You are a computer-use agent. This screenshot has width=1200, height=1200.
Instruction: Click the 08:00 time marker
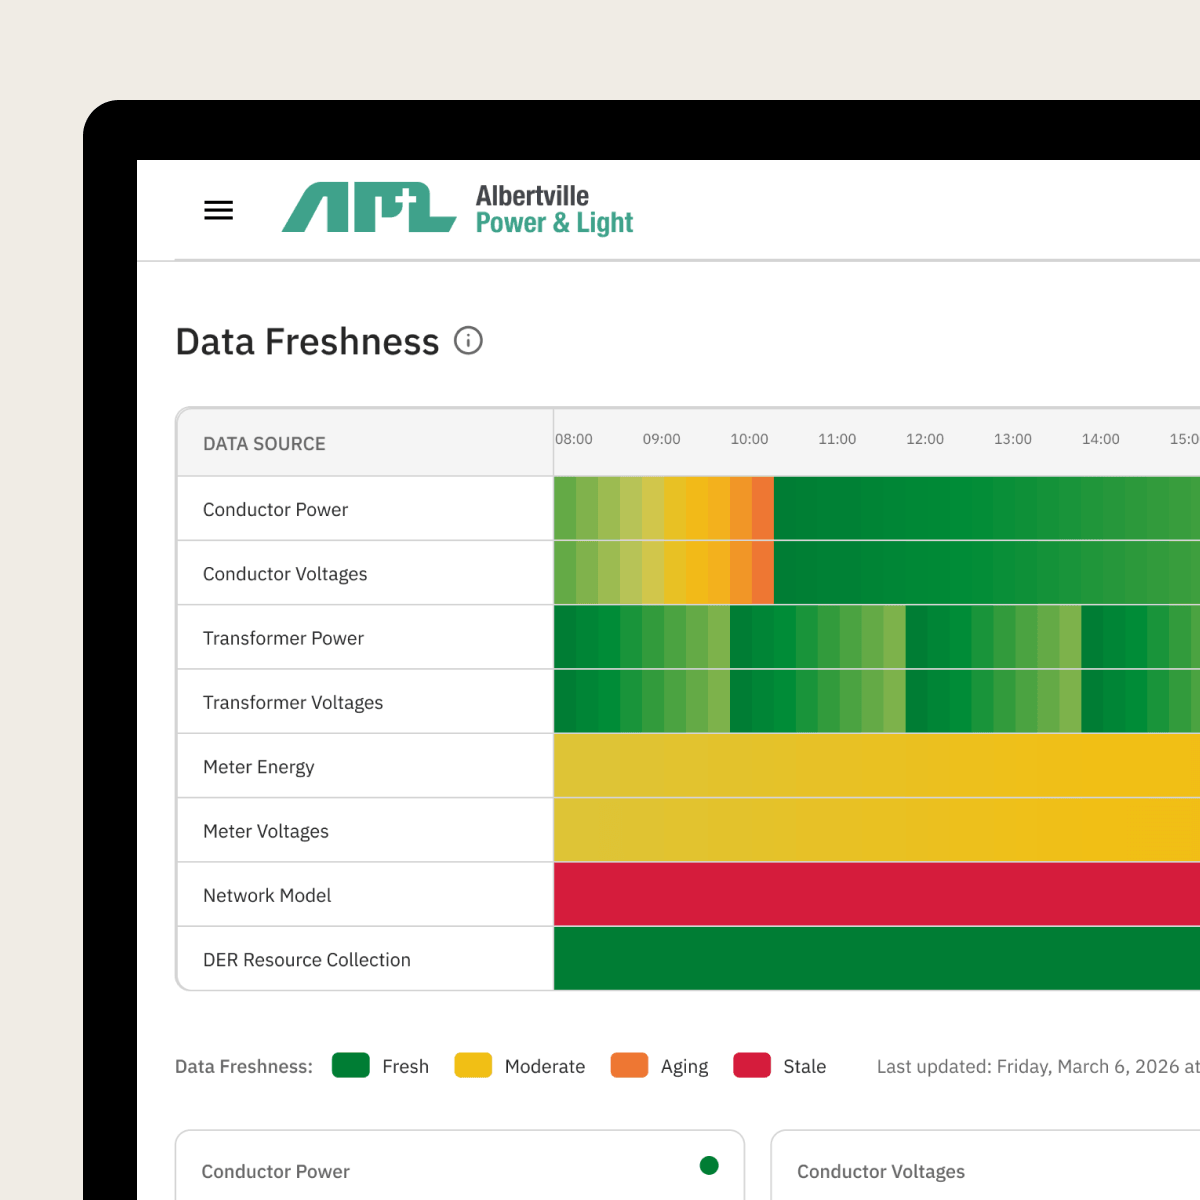click(x=574, y=439)
